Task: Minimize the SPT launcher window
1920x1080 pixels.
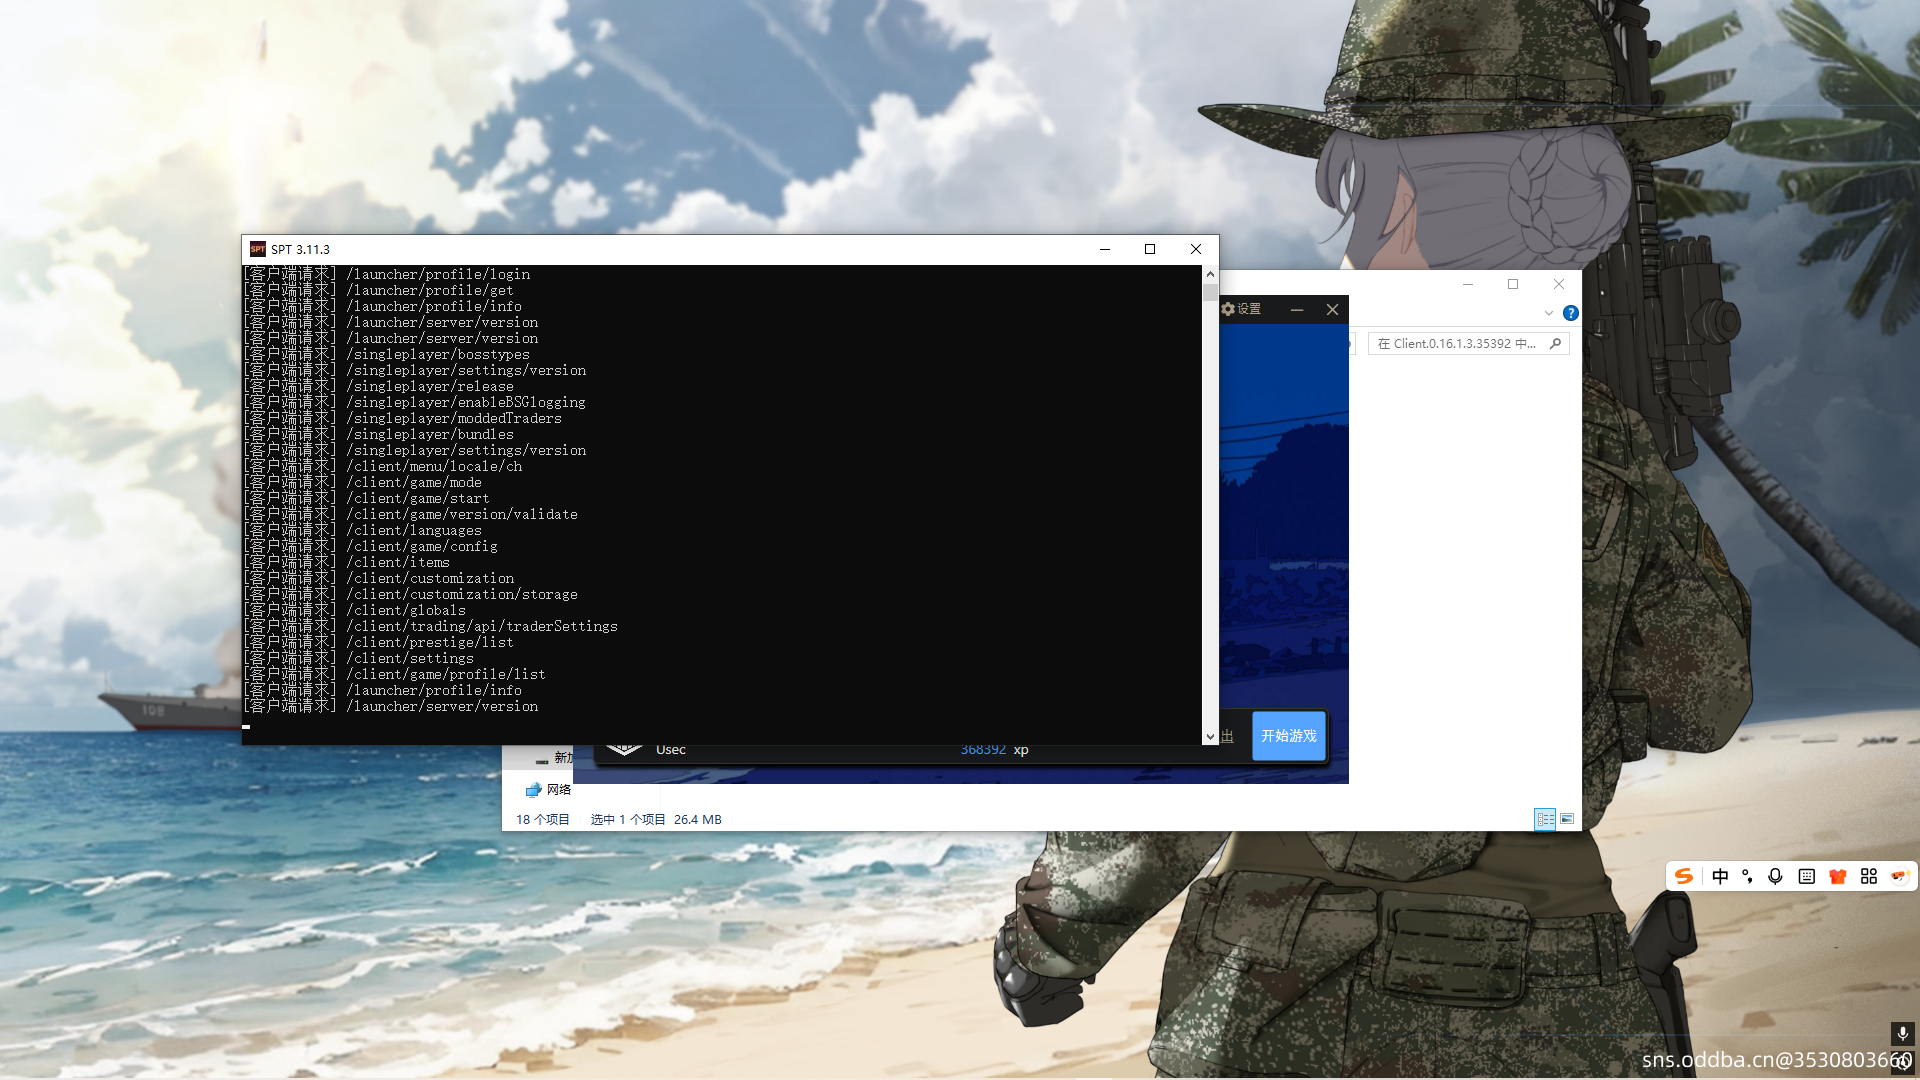Action: pyautogui.click(x=1296, y=310)
